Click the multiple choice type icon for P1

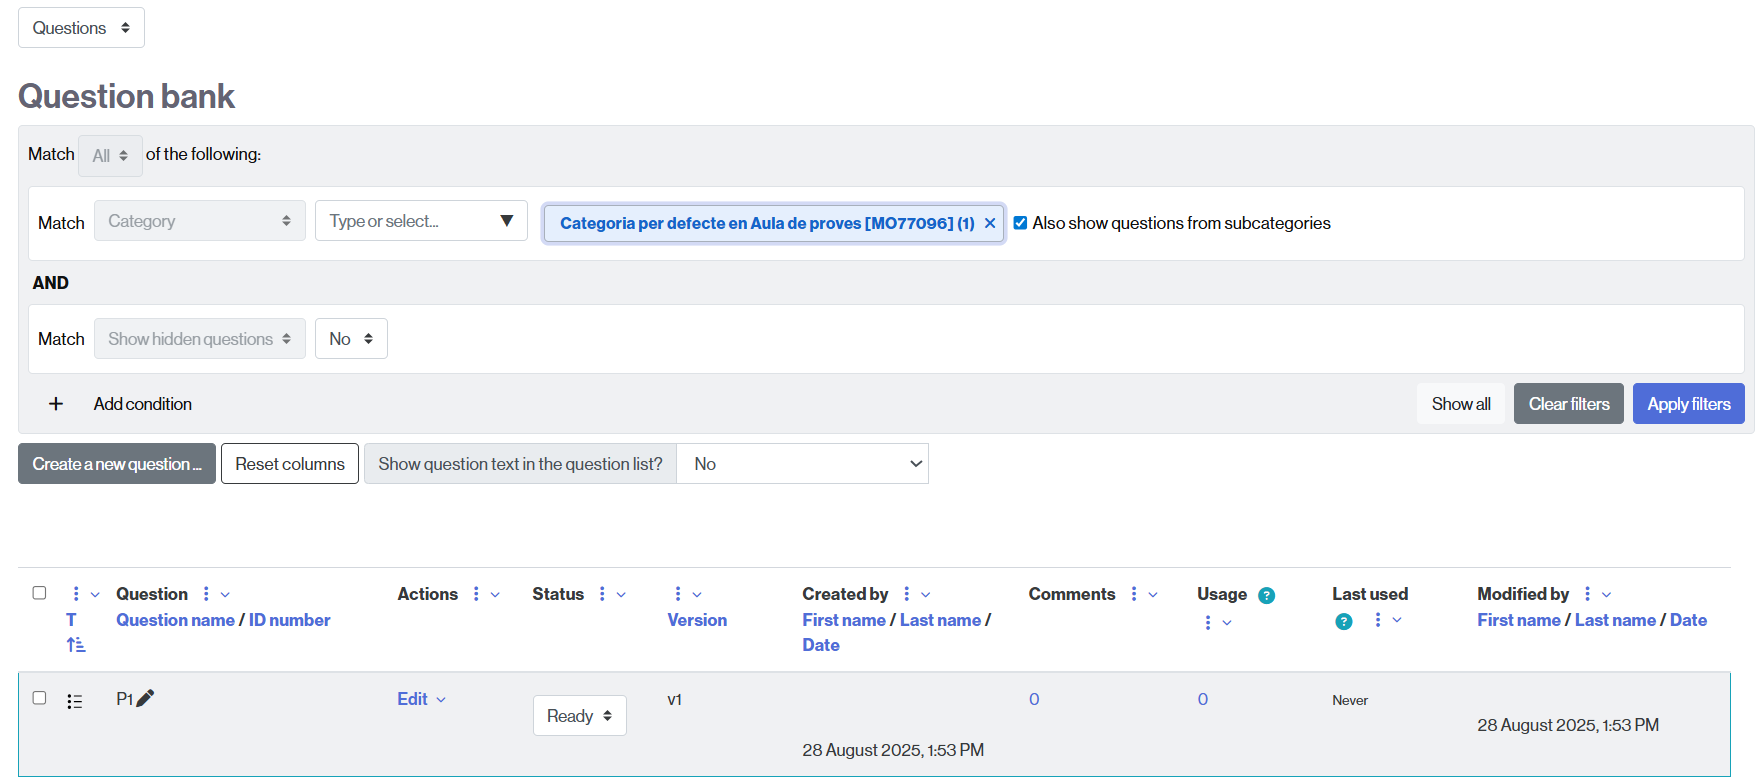pos(74,701)
